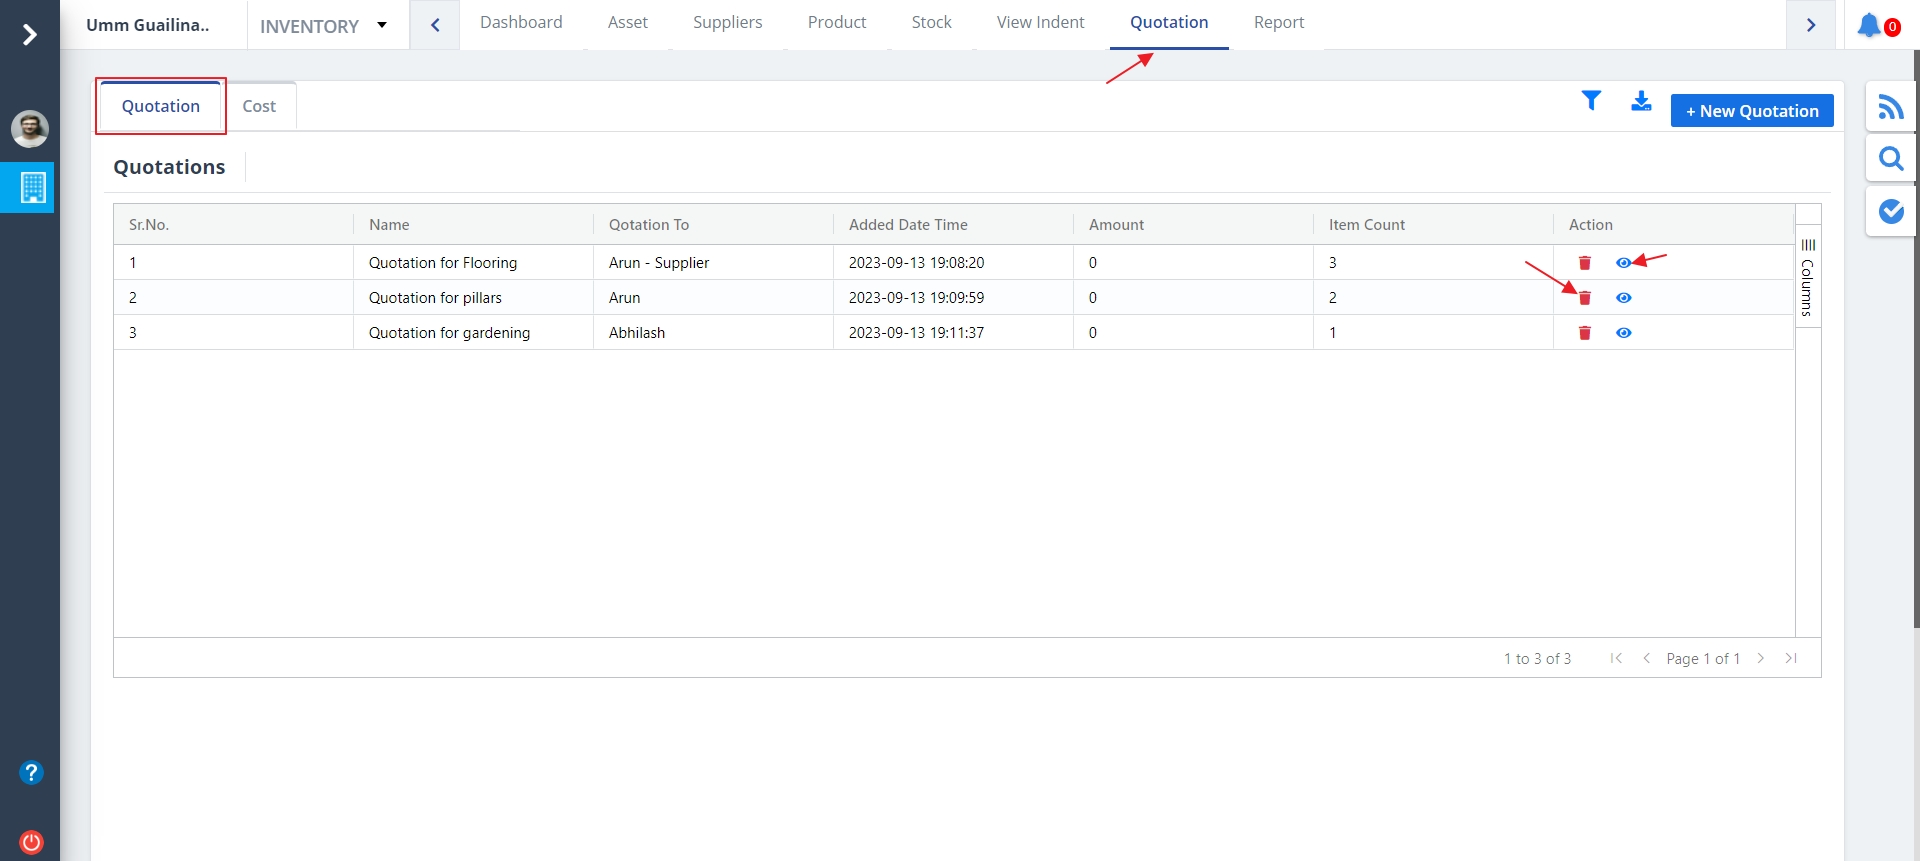
Task: Delete the Quotation for pillars row
Action: (x=1584, y=298)
